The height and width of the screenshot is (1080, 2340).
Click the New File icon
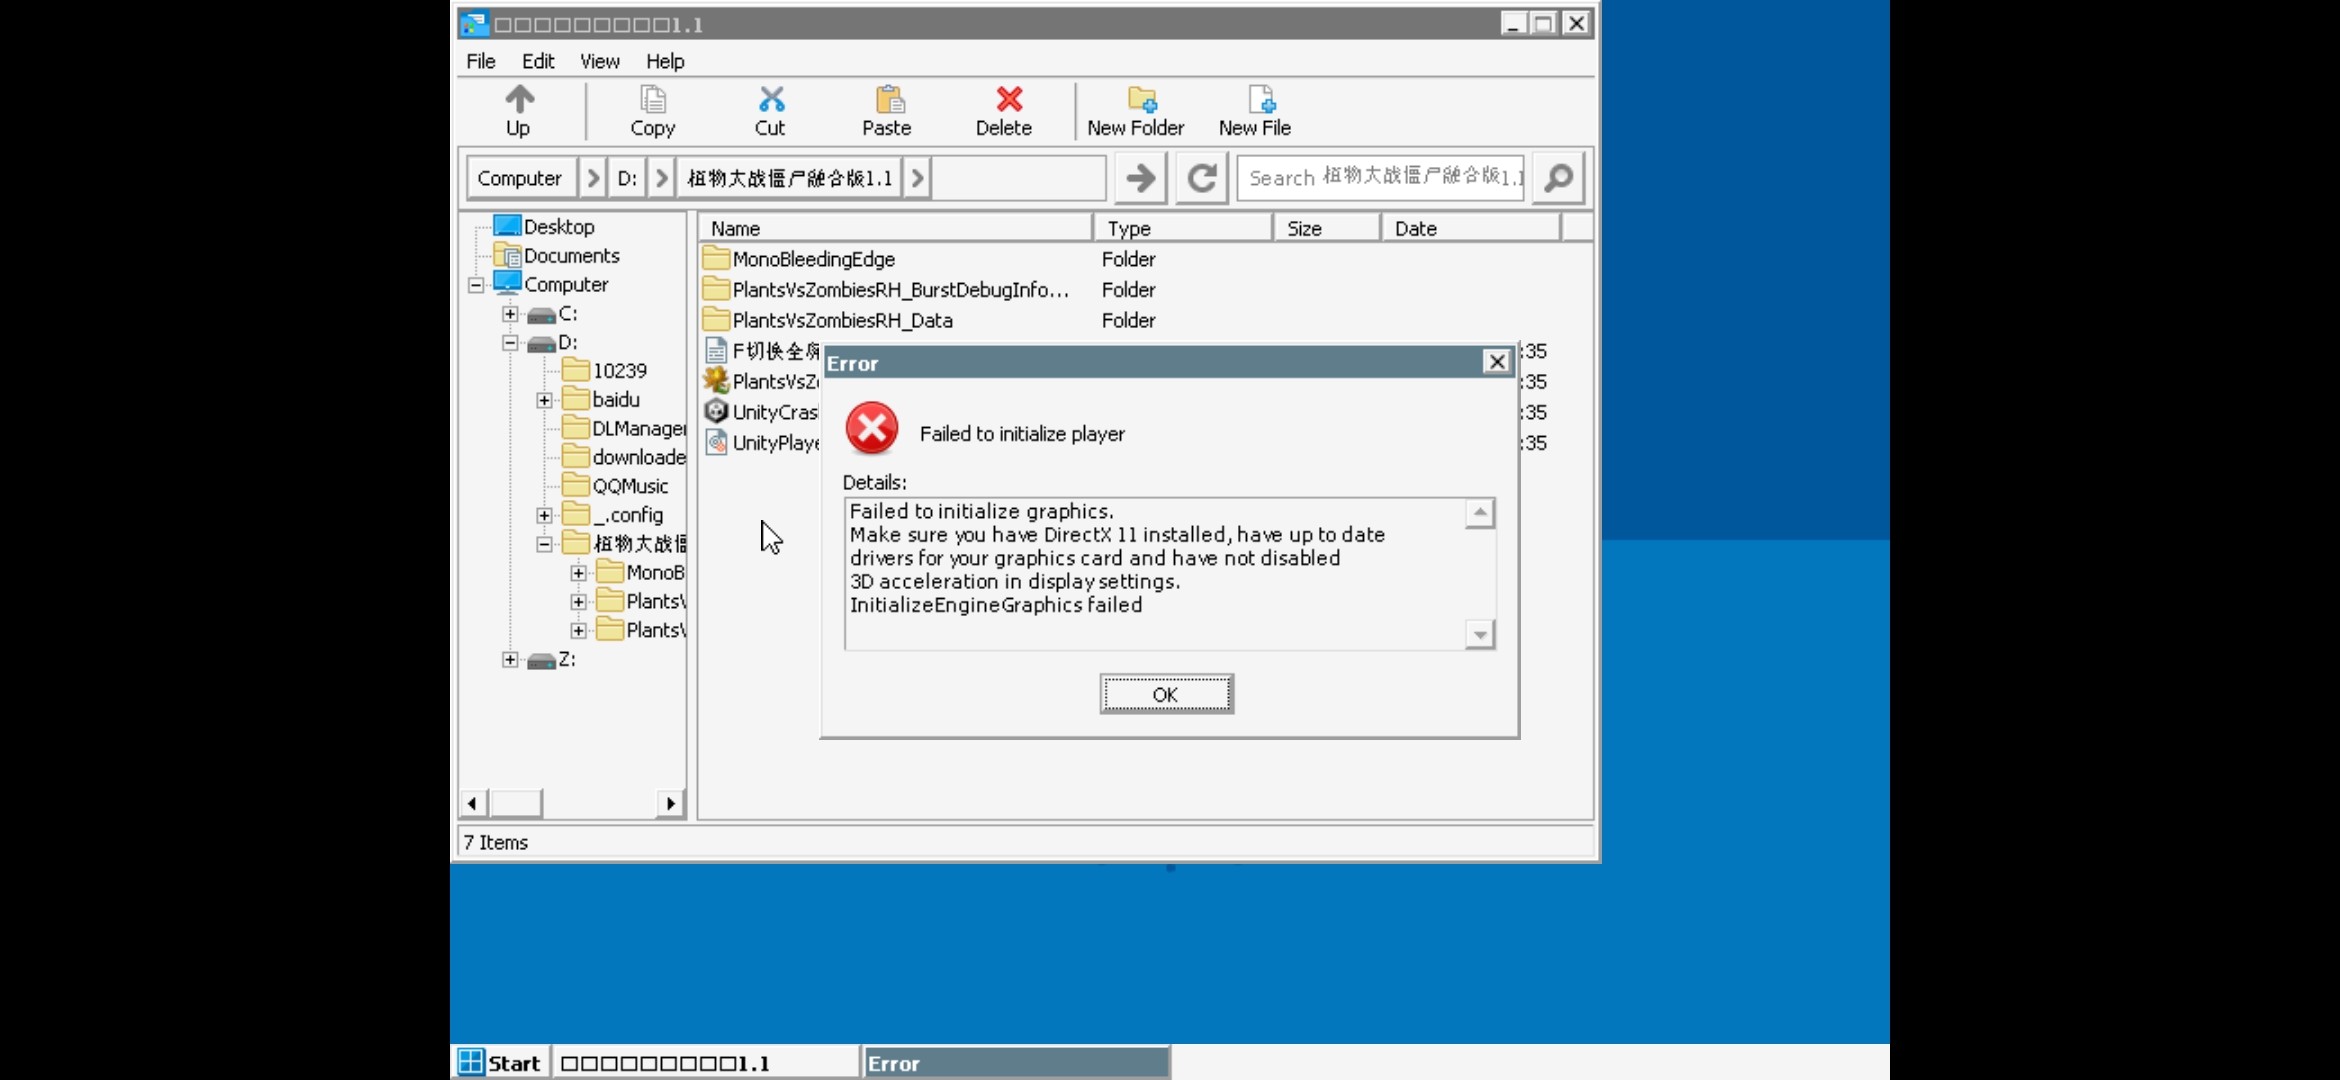coord(1260,100)
